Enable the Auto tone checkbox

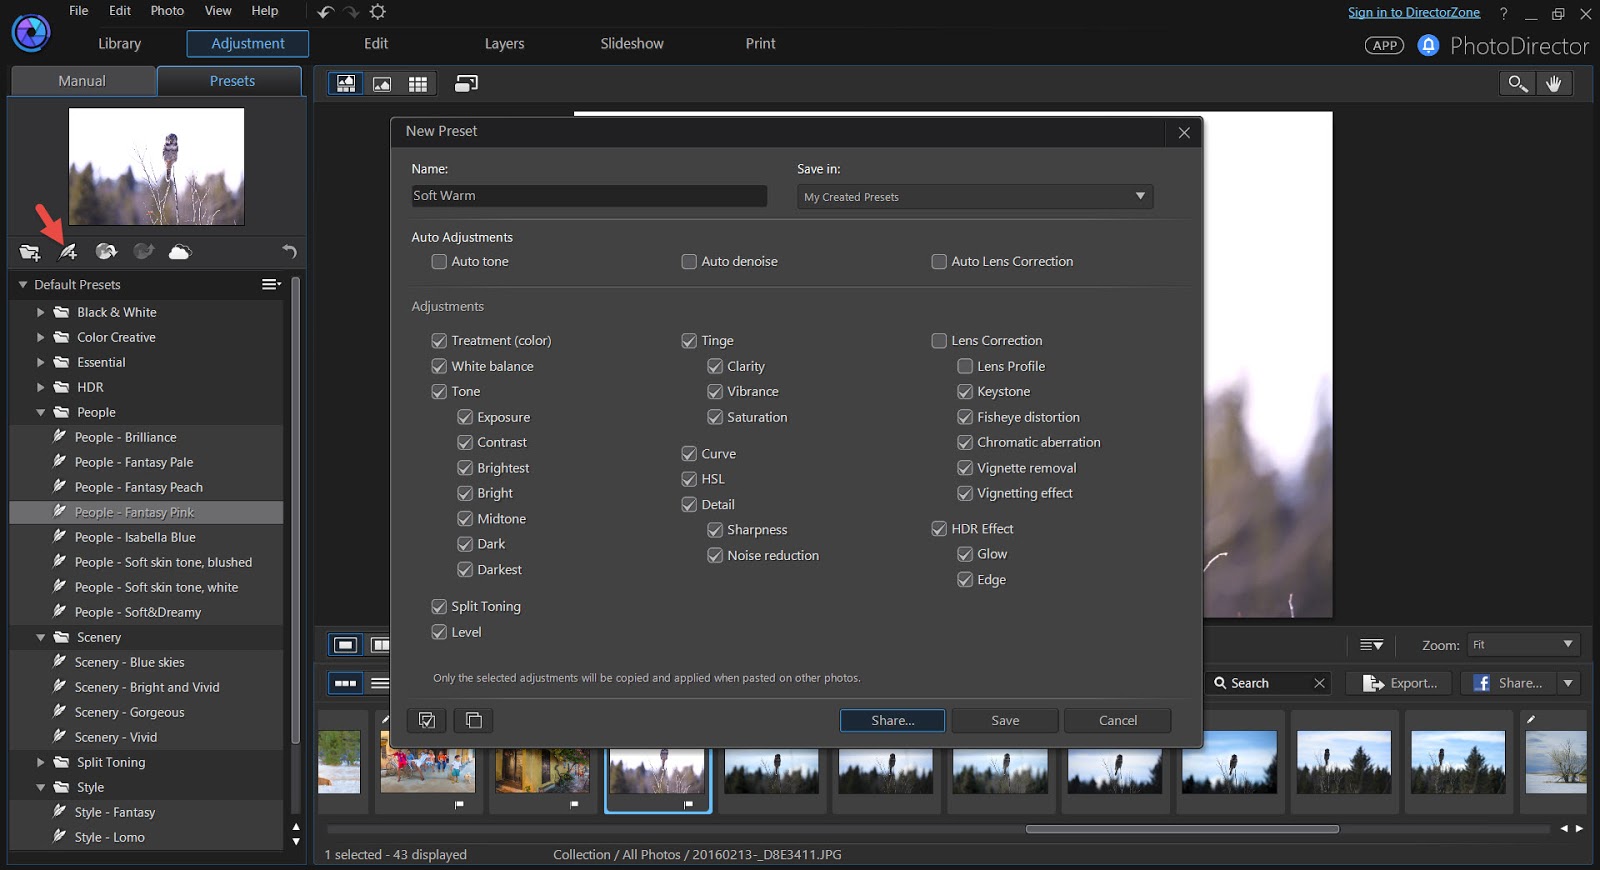[x=439, y=261]
